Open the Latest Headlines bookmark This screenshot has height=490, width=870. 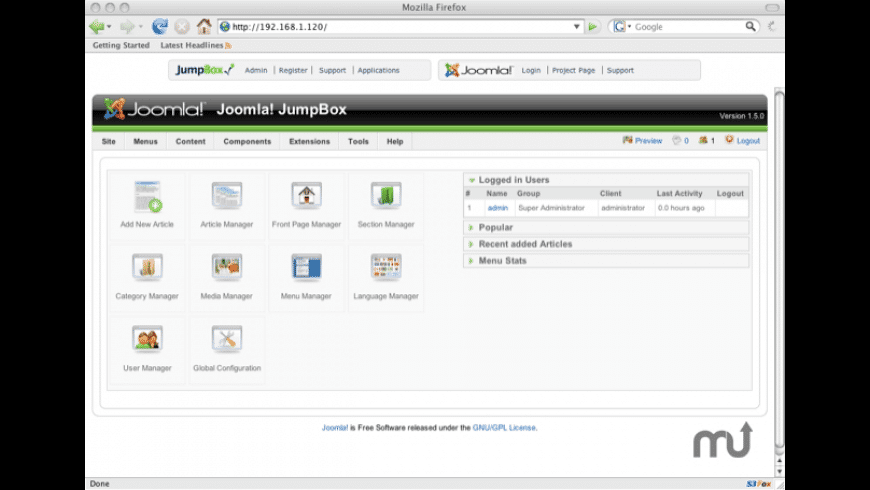pos(192,46)
